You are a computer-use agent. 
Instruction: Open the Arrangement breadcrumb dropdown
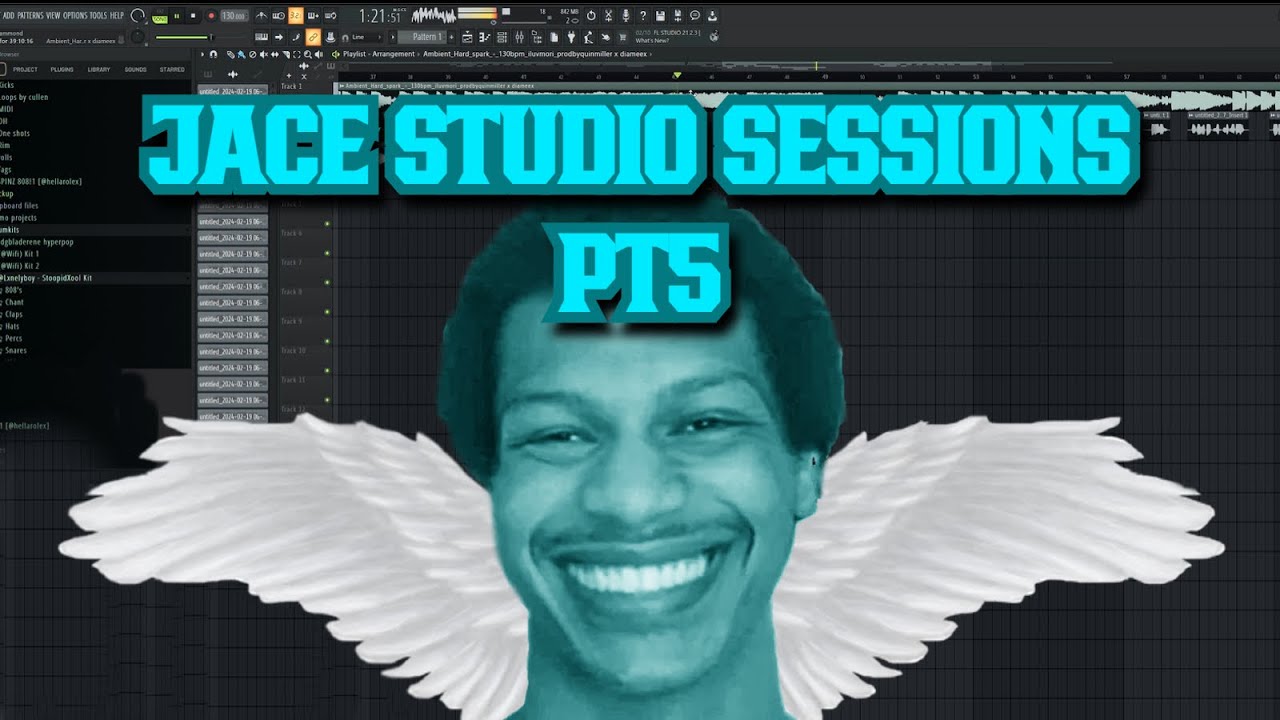tap(396, 54)
